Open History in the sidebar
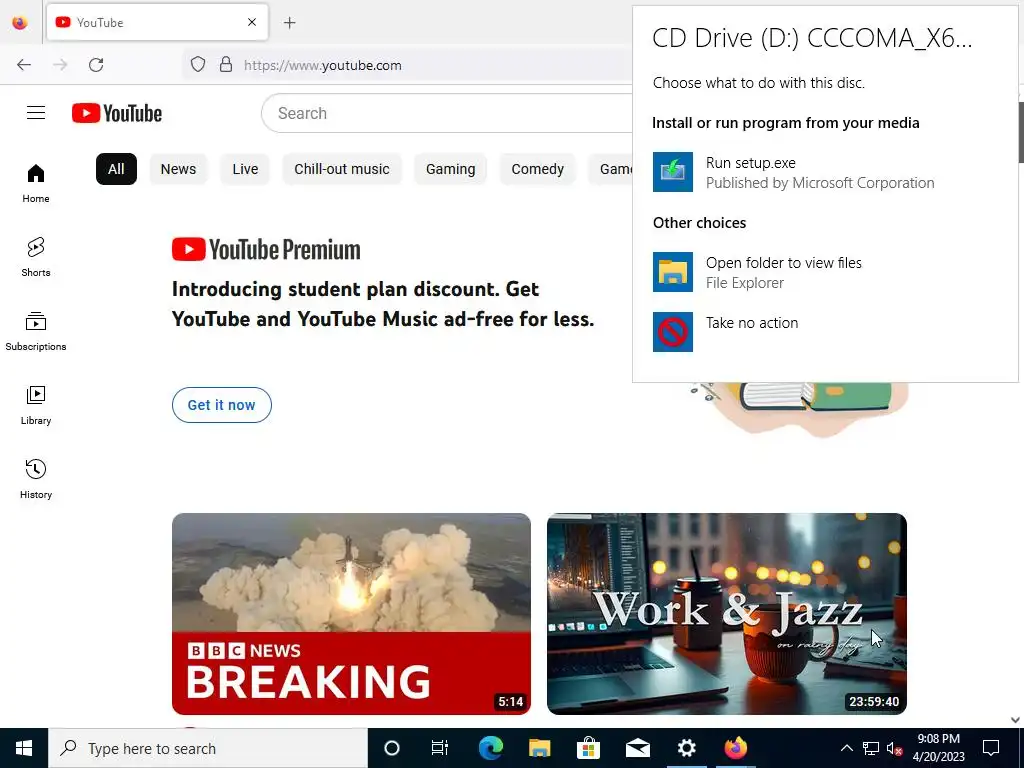This screenshot has width=1024, height=768. [x=36, y=480]
